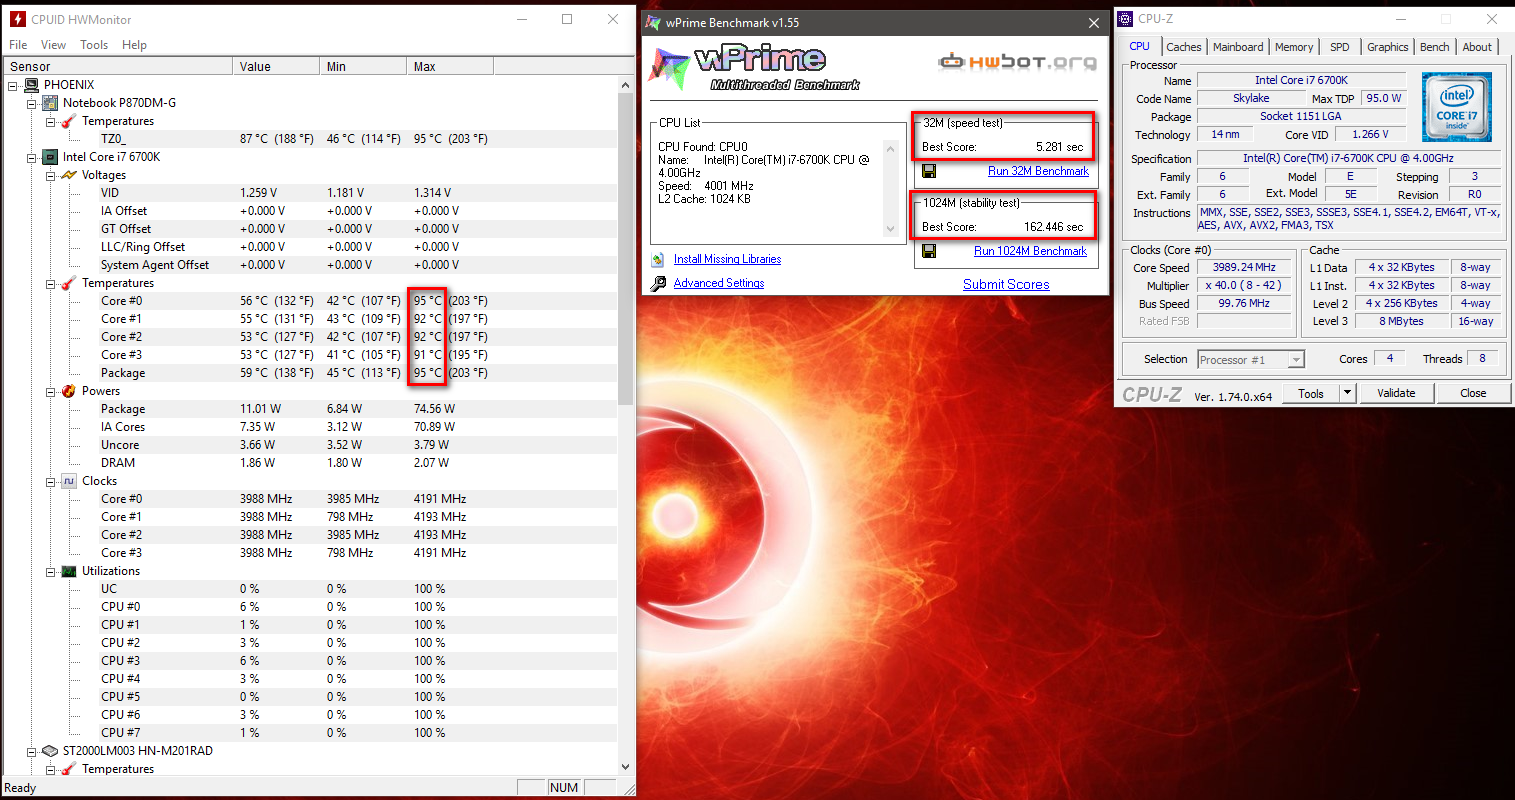The image size is (1515, 800).
Task: Click the HWBOT.org logo in wPrime
Action: 1017,62
